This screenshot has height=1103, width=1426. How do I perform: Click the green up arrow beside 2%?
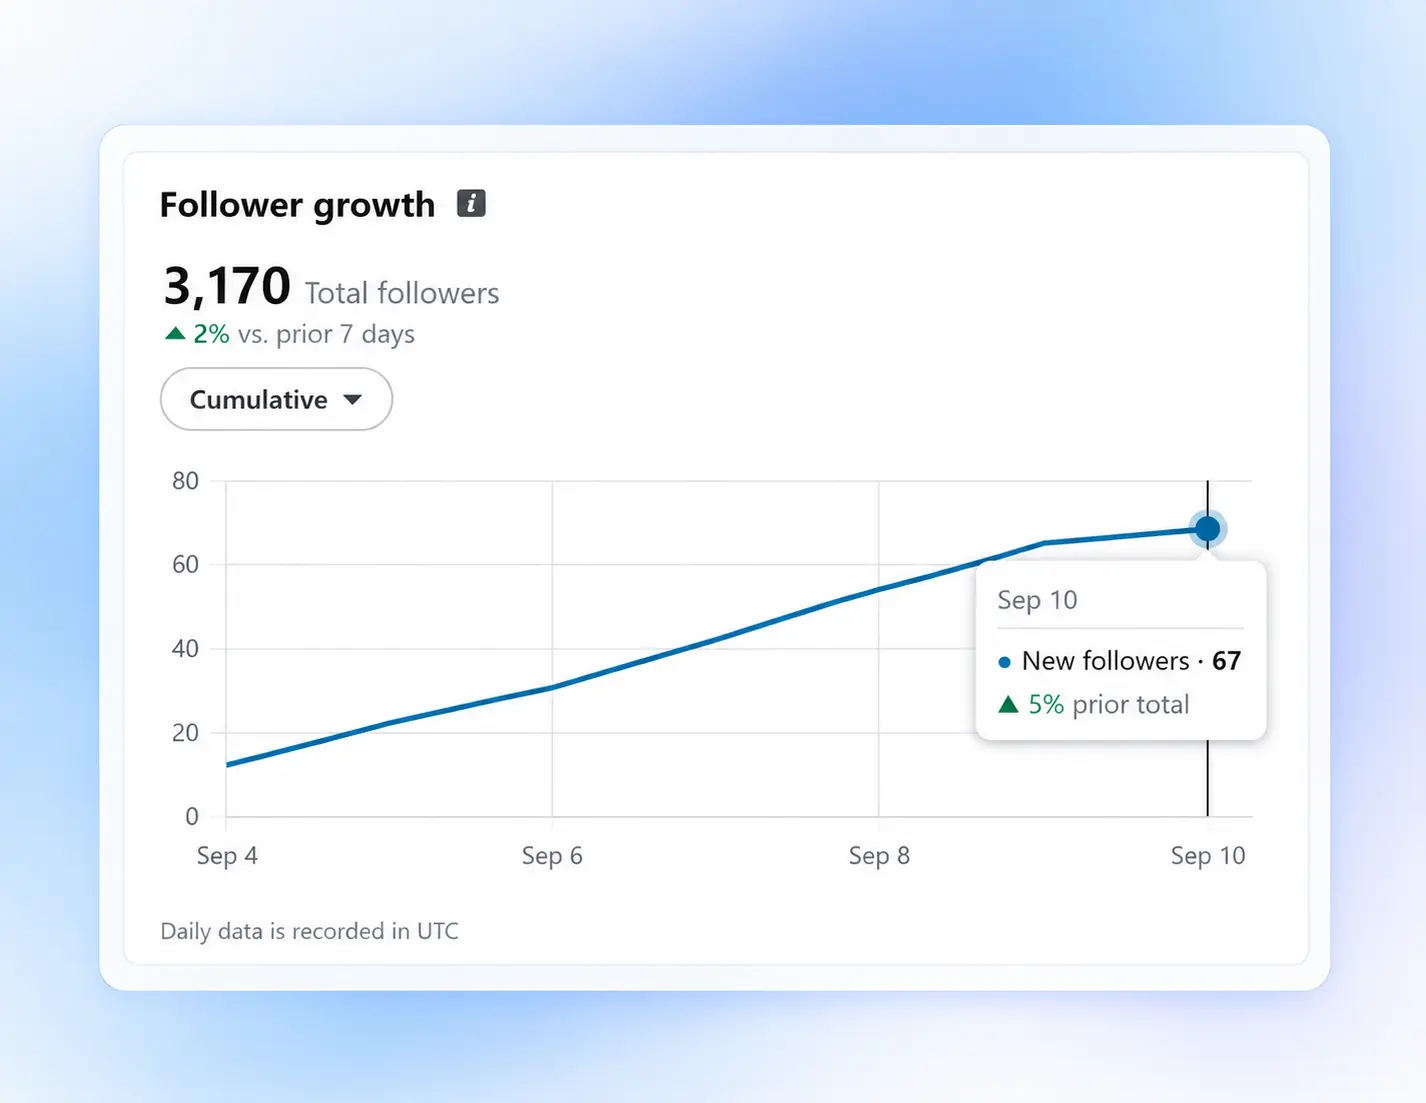click(x=175, y=333)
